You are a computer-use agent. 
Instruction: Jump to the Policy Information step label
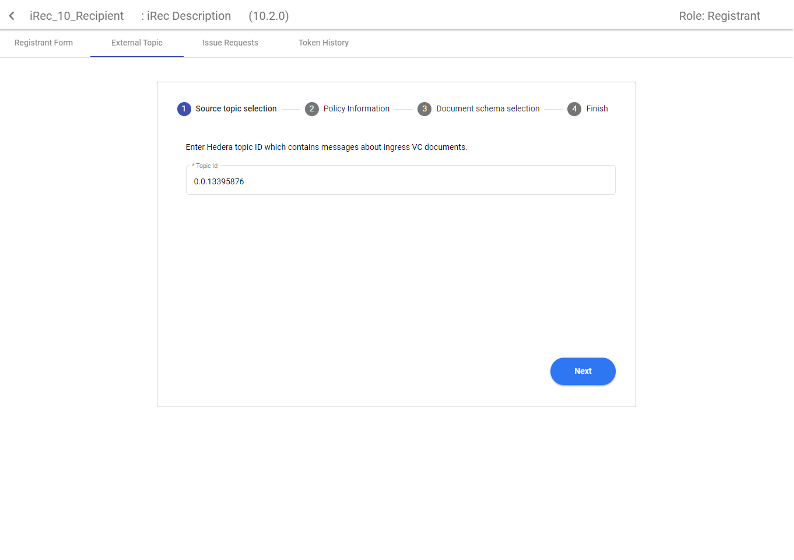point(356,109)
